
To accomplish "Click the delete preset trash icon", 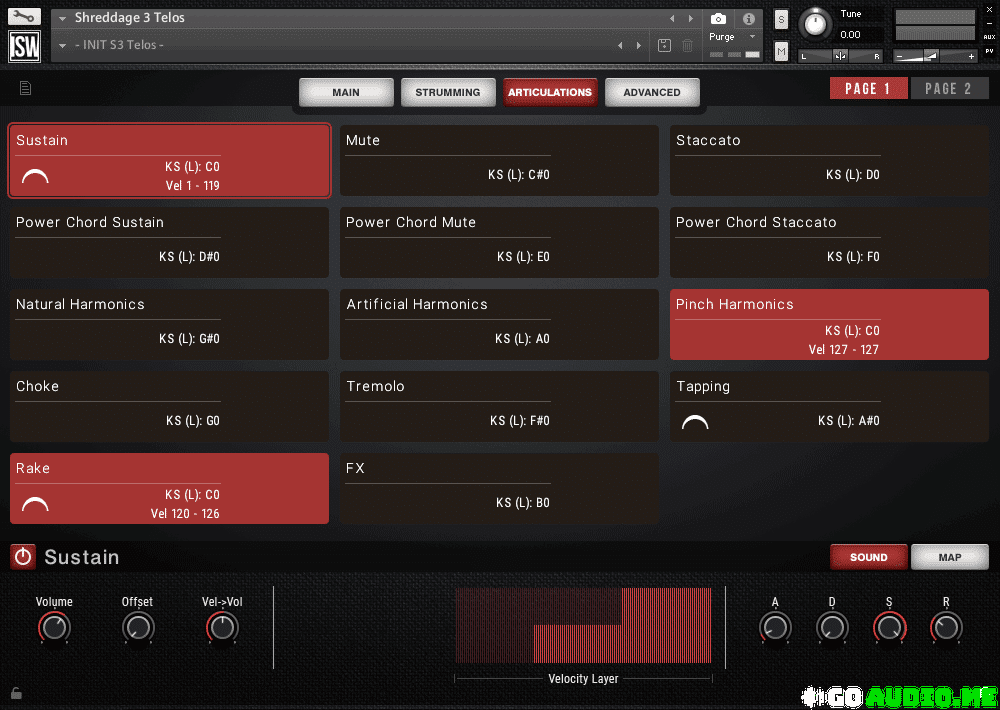I will coord(688,45).
